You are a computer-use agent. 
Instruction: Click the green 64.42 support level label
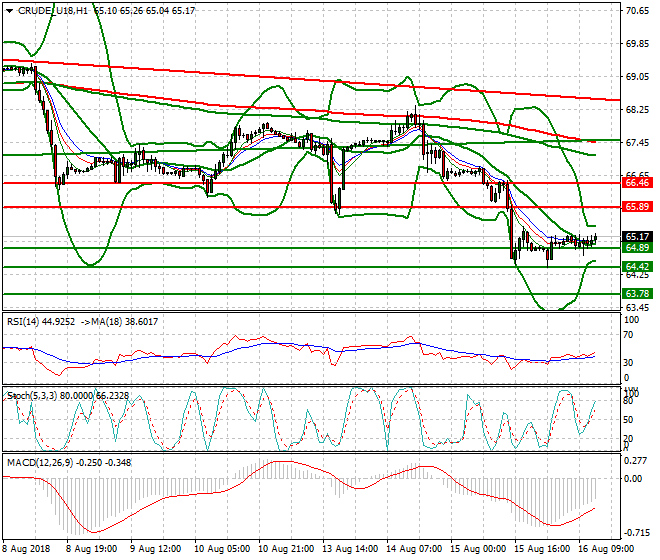[637, 267]
